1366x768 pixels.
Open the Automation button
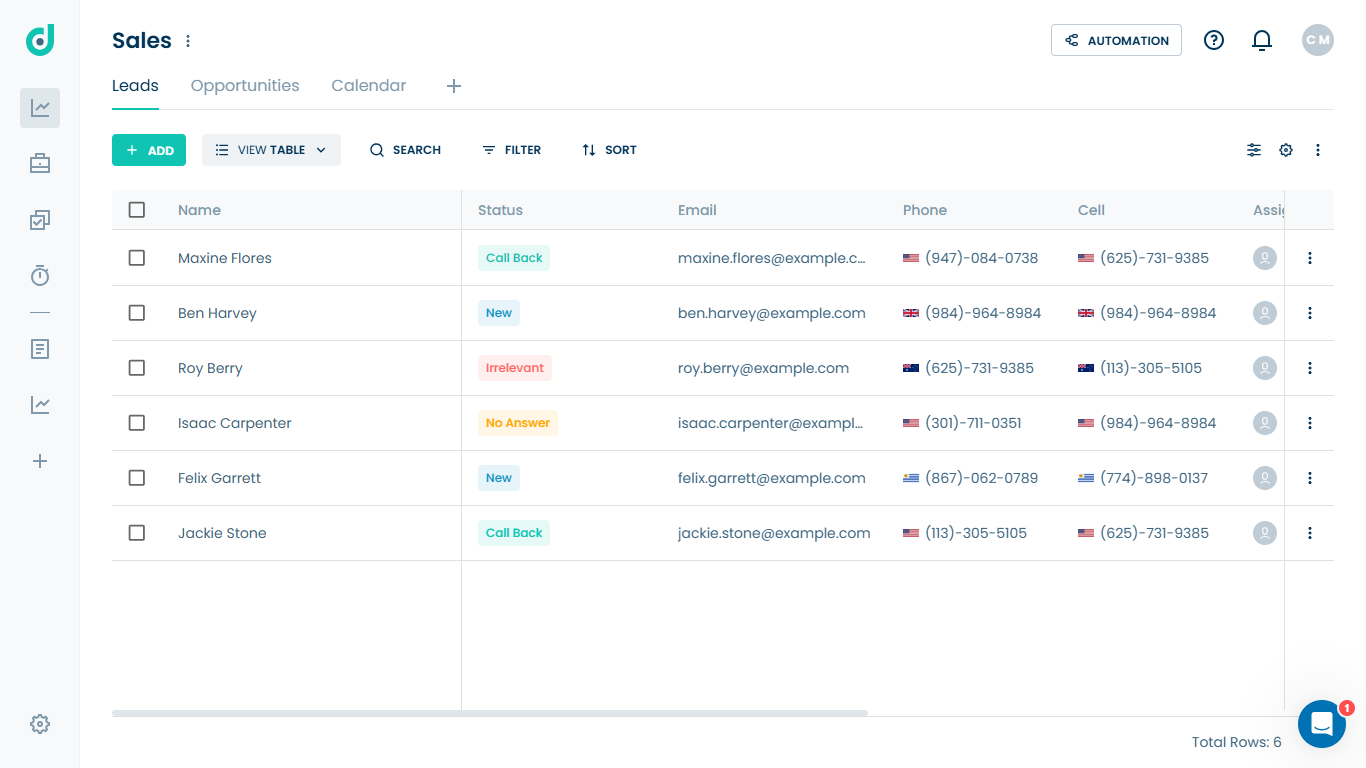[x=1116, y=40]
